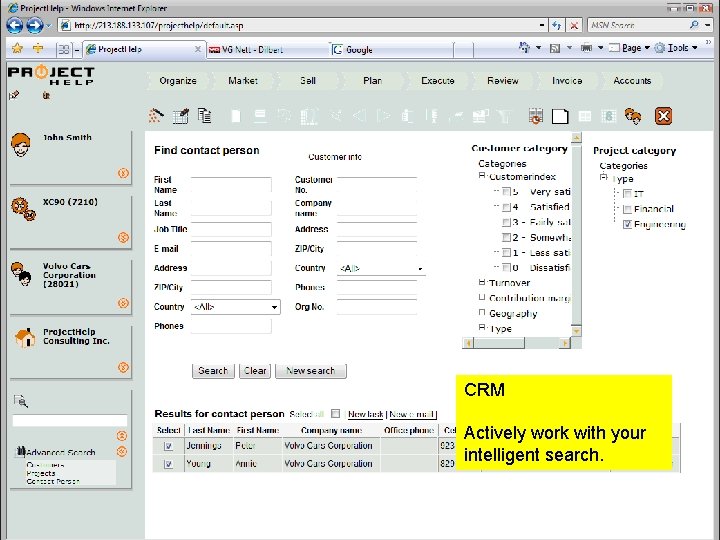Click the Clear button
Viewport: 720px width, 540px height.
pyautogui.click(x=255, y=371)
